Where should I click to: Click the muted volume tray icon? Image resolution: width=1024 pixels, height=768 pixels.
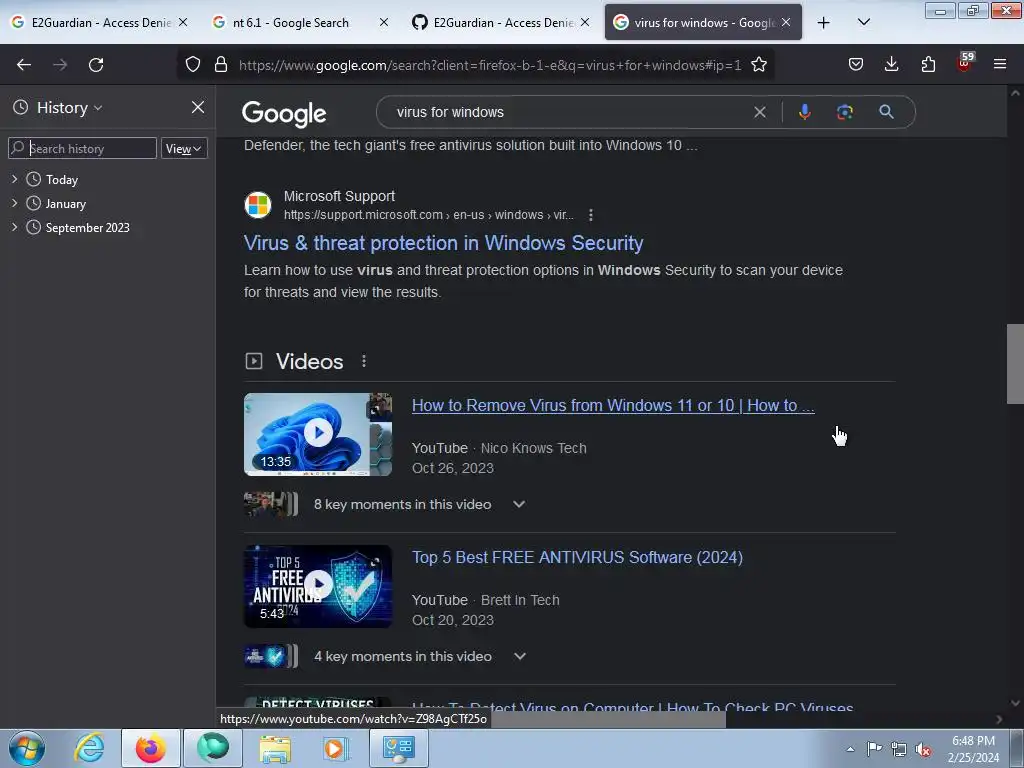[923, 749]
